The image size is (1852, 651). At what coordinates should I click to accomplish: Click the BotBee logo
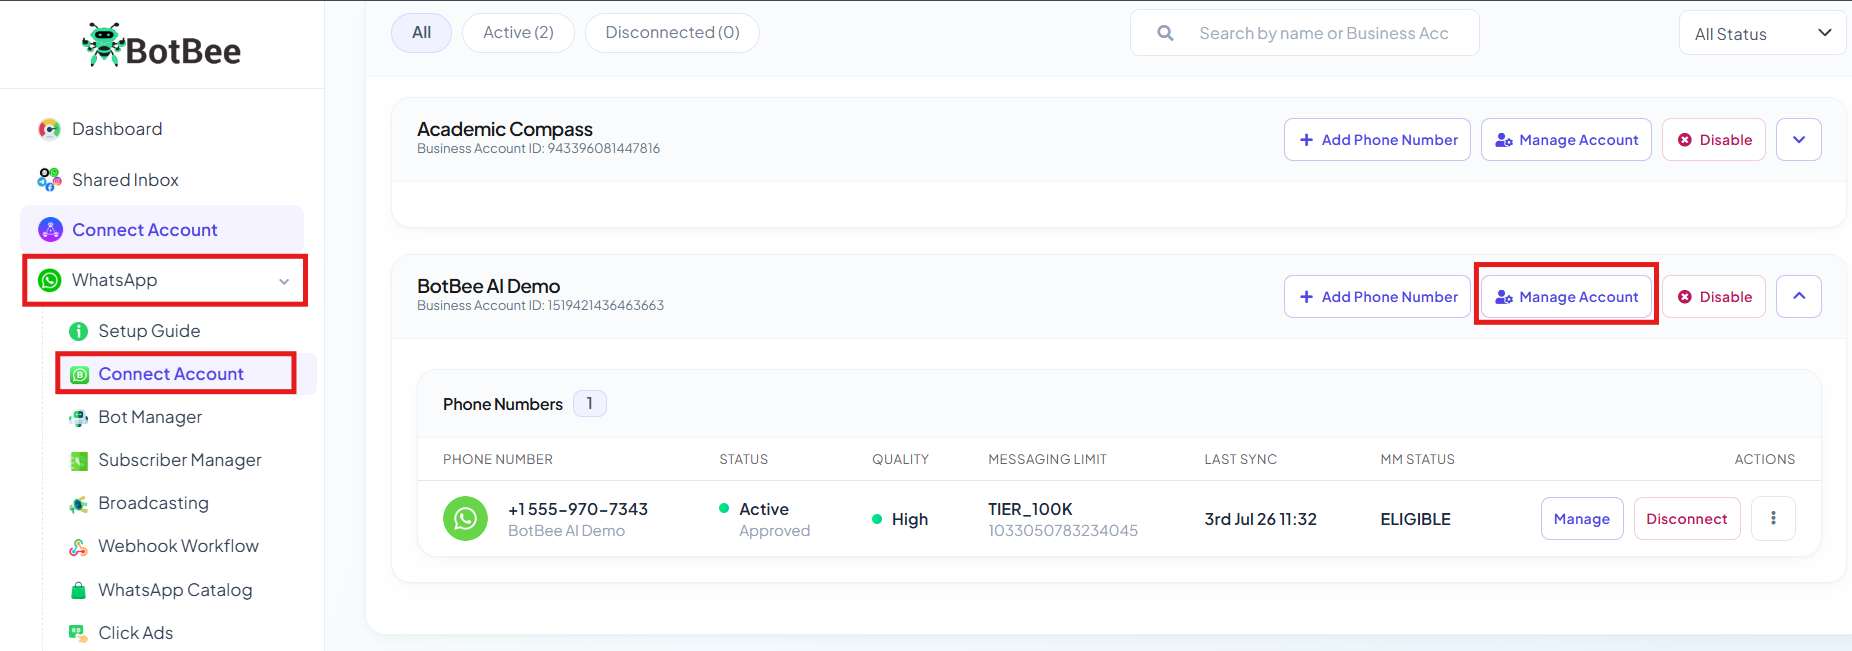tap(161, 46)
